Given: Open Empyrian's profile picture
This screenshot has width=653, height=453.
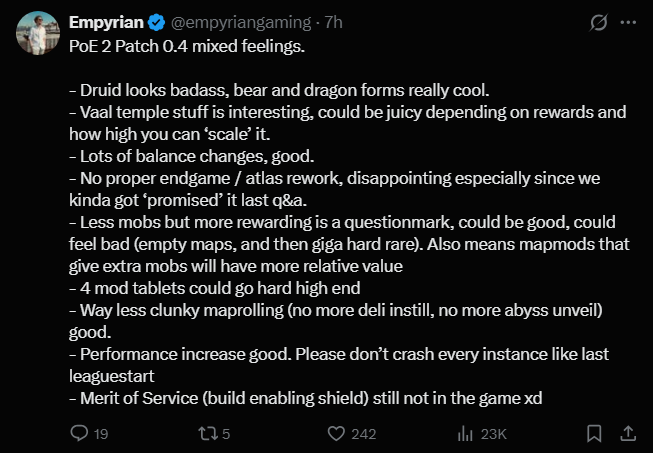Looking at the screenshot, I should (x=36, y=35).
